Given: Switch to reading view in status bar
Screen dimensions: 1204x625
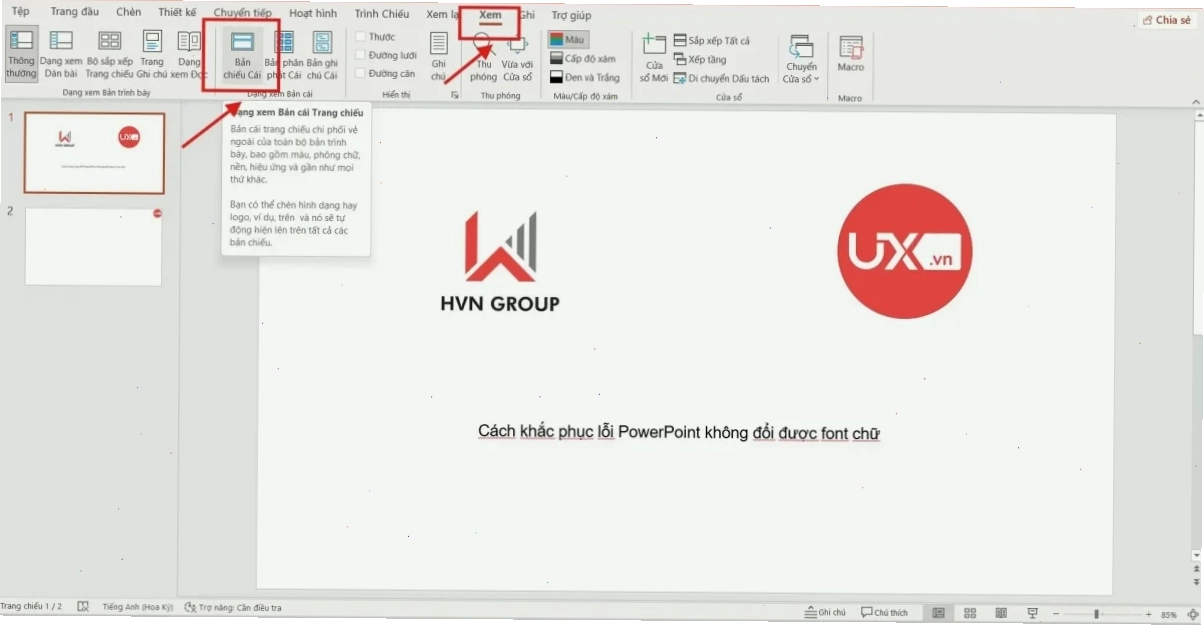Looking at the screenshot, I should (1001, 613).
